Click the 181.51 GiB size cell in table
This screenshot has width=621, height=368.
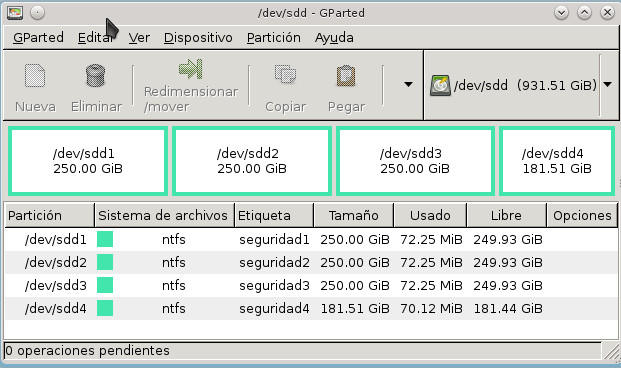[x=355, y=309]
